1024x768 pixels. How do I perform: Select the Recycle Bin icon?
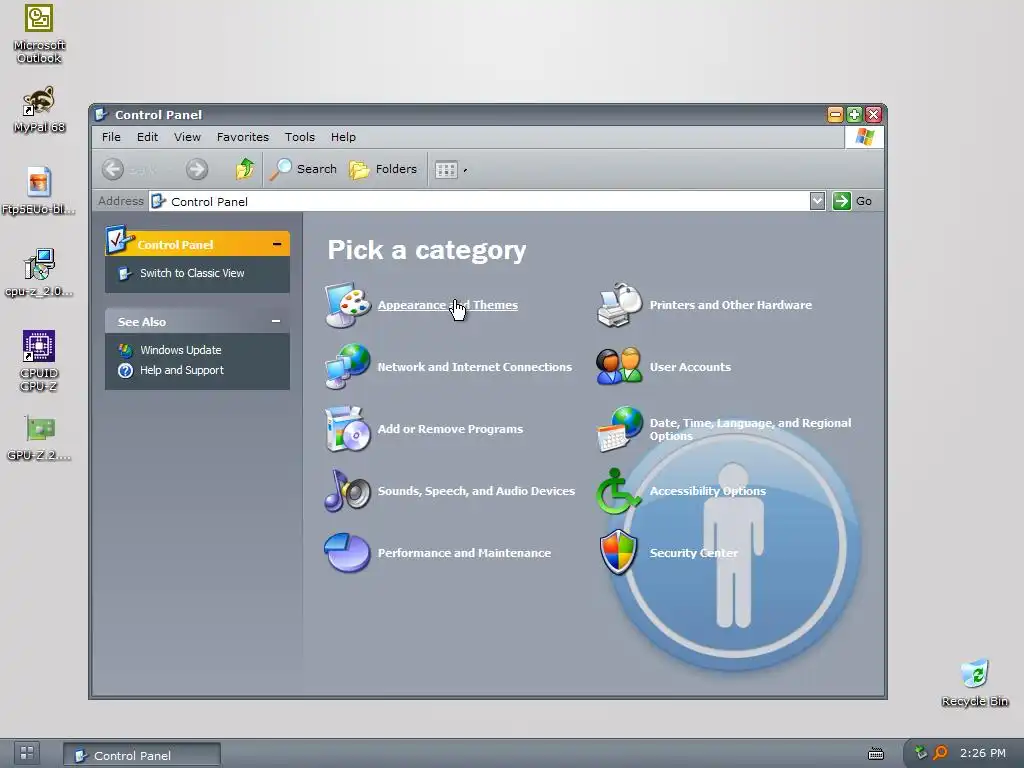coord(975,683)
